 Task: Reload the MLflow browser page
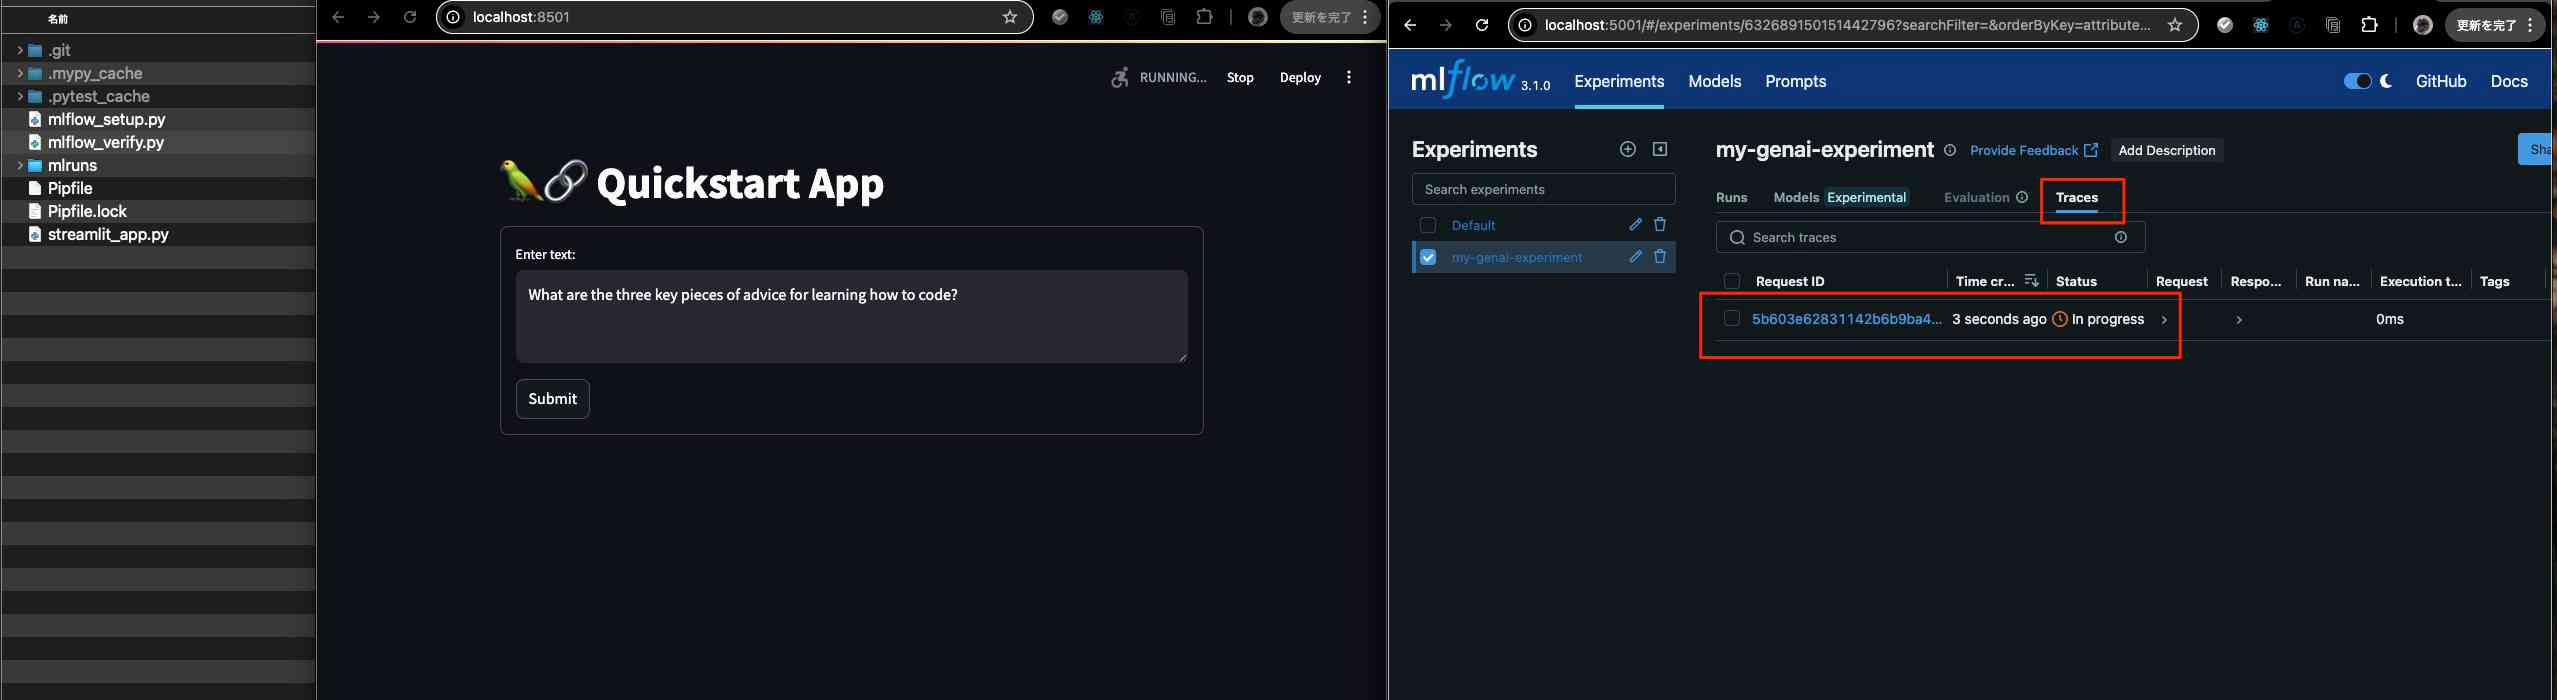[1482, 25]
